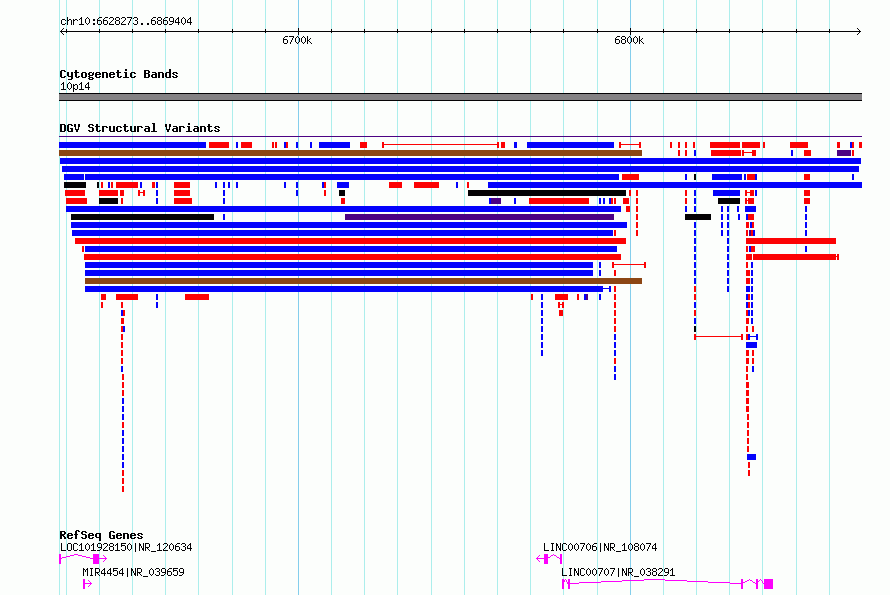890x595 pixels.
Task: Open the RefSeq Genes track title
Action: tap(101, 535)
